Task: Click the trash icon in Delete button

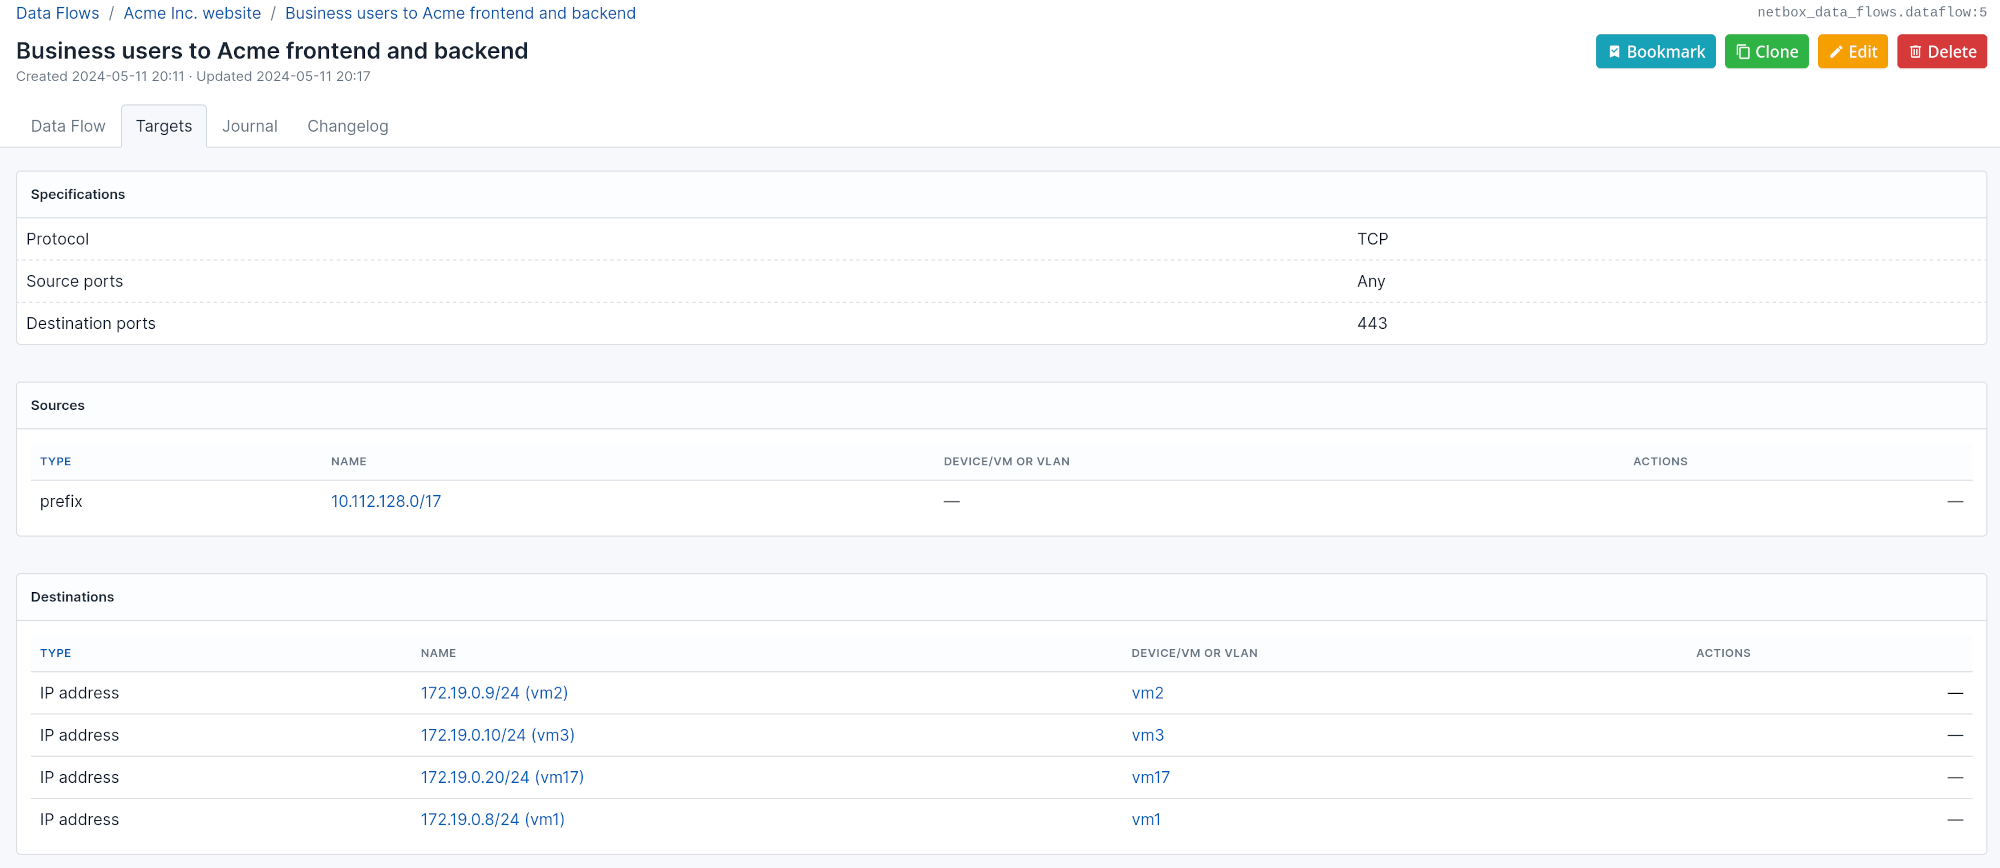Action: coord(1915,52)
